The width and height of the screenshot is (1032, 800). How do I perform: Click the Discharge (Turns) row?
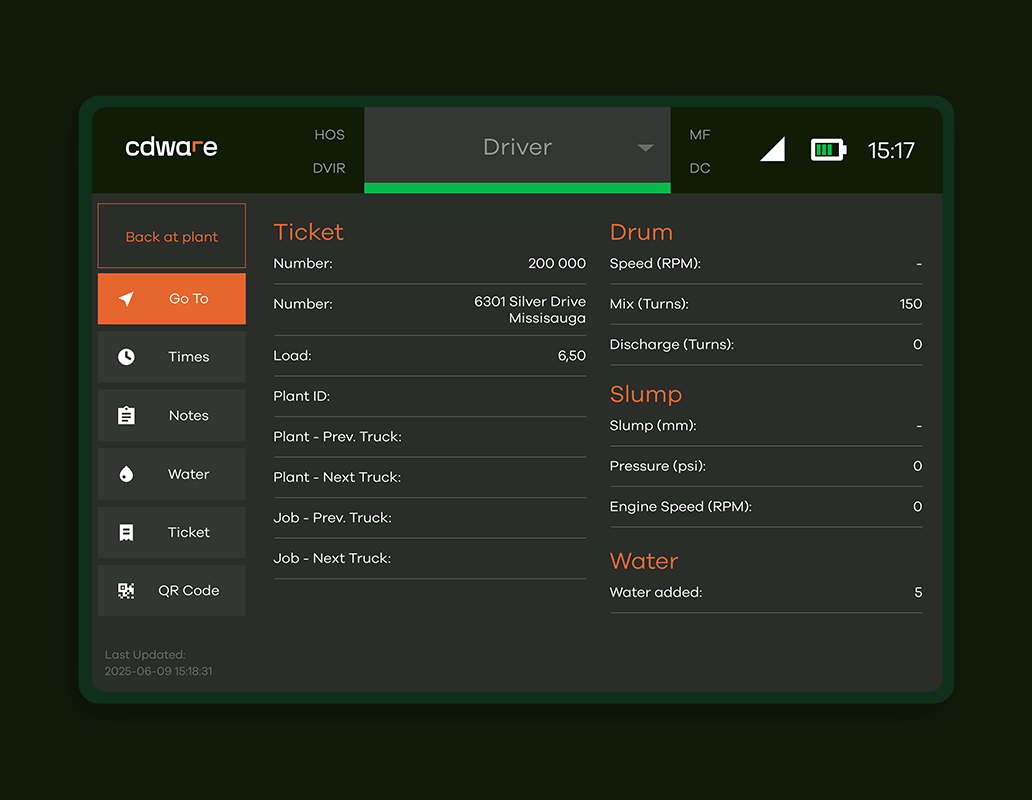pyautogui.click(x=766, y=345)
